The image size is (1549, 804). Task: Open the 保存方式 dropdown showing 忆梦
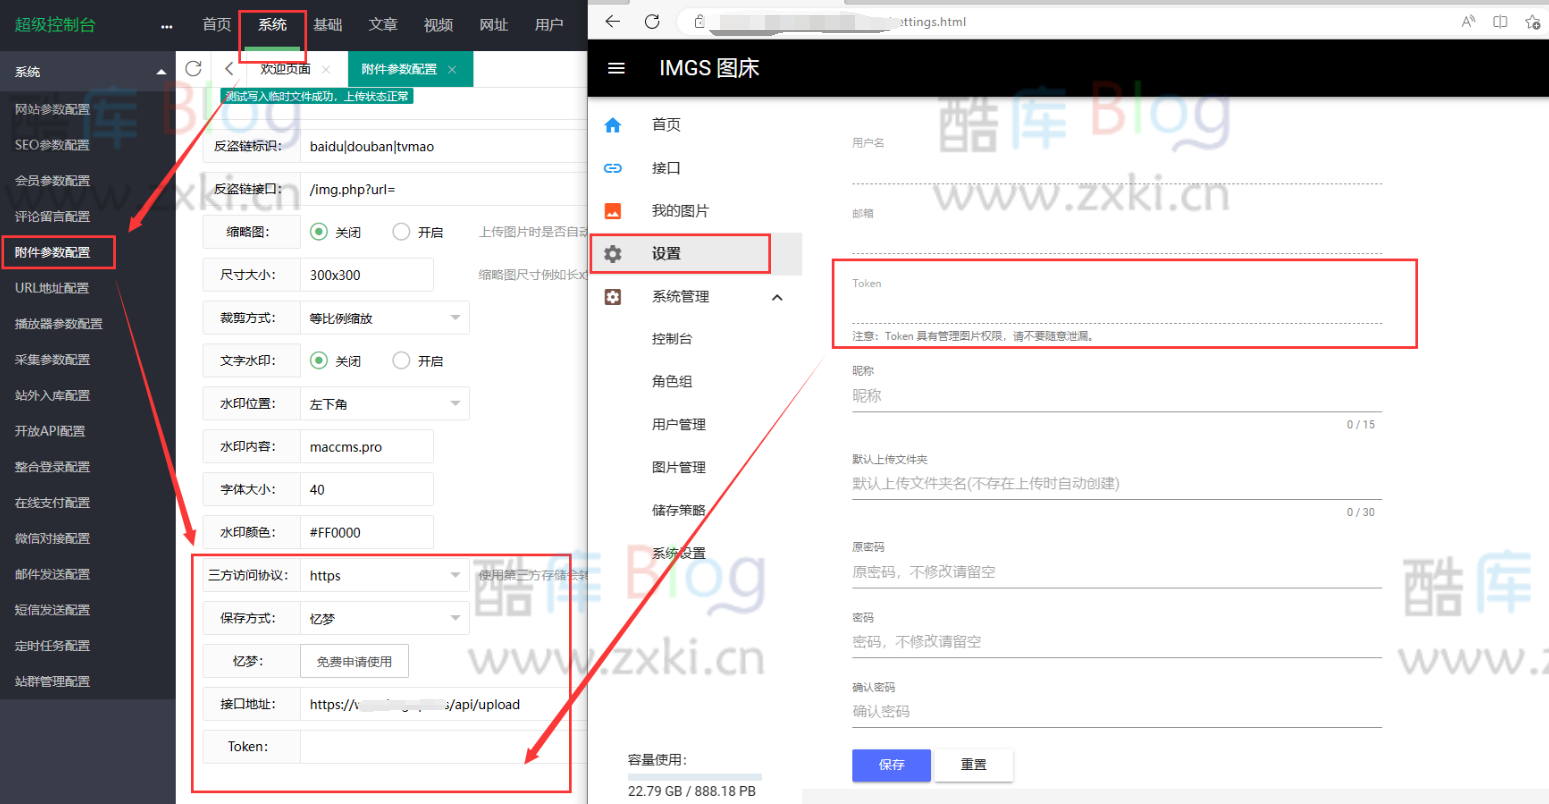tap(384, 618)
